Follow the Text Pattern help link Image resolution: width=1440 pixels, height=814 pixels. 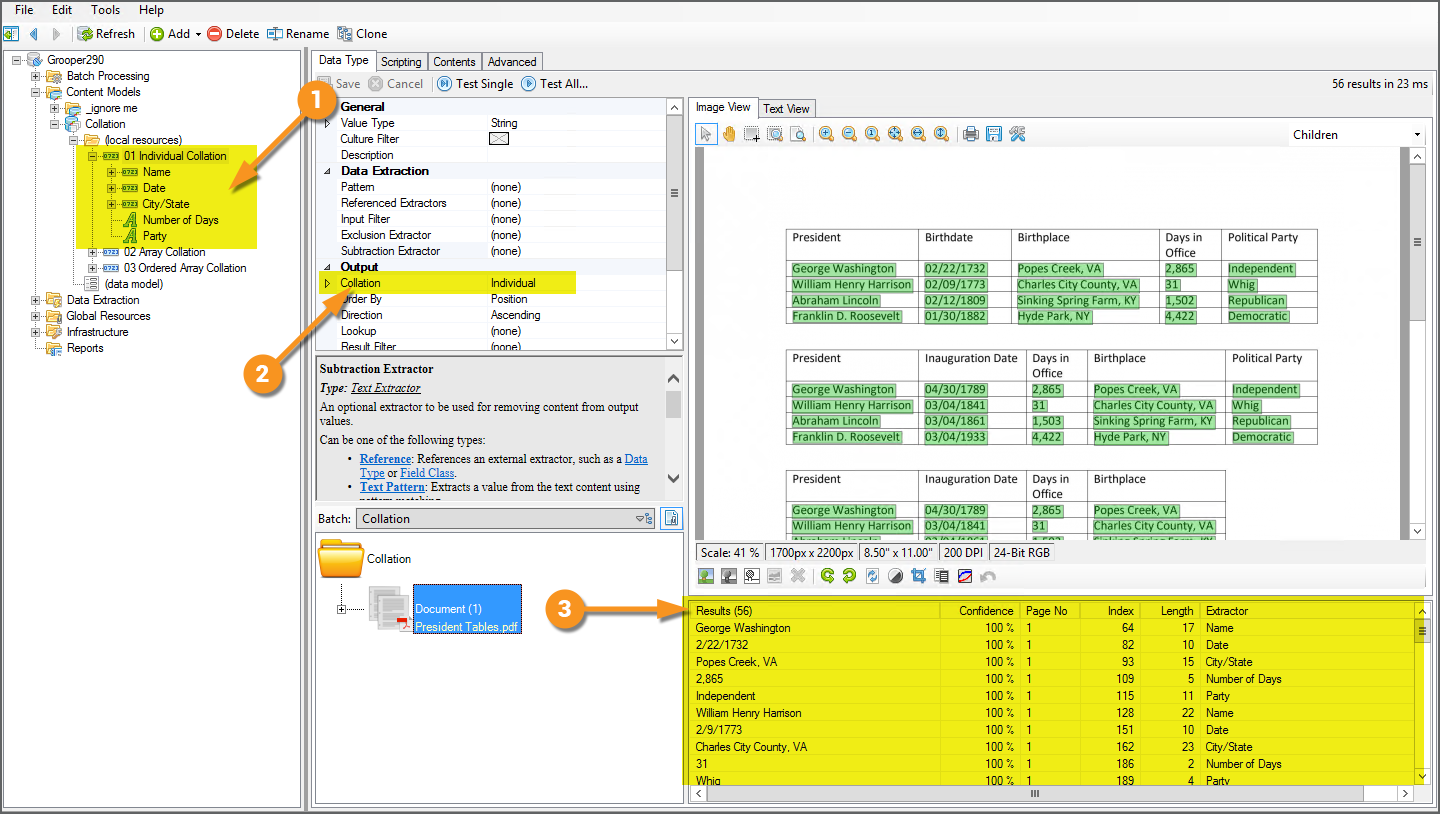tap(392, 487)
